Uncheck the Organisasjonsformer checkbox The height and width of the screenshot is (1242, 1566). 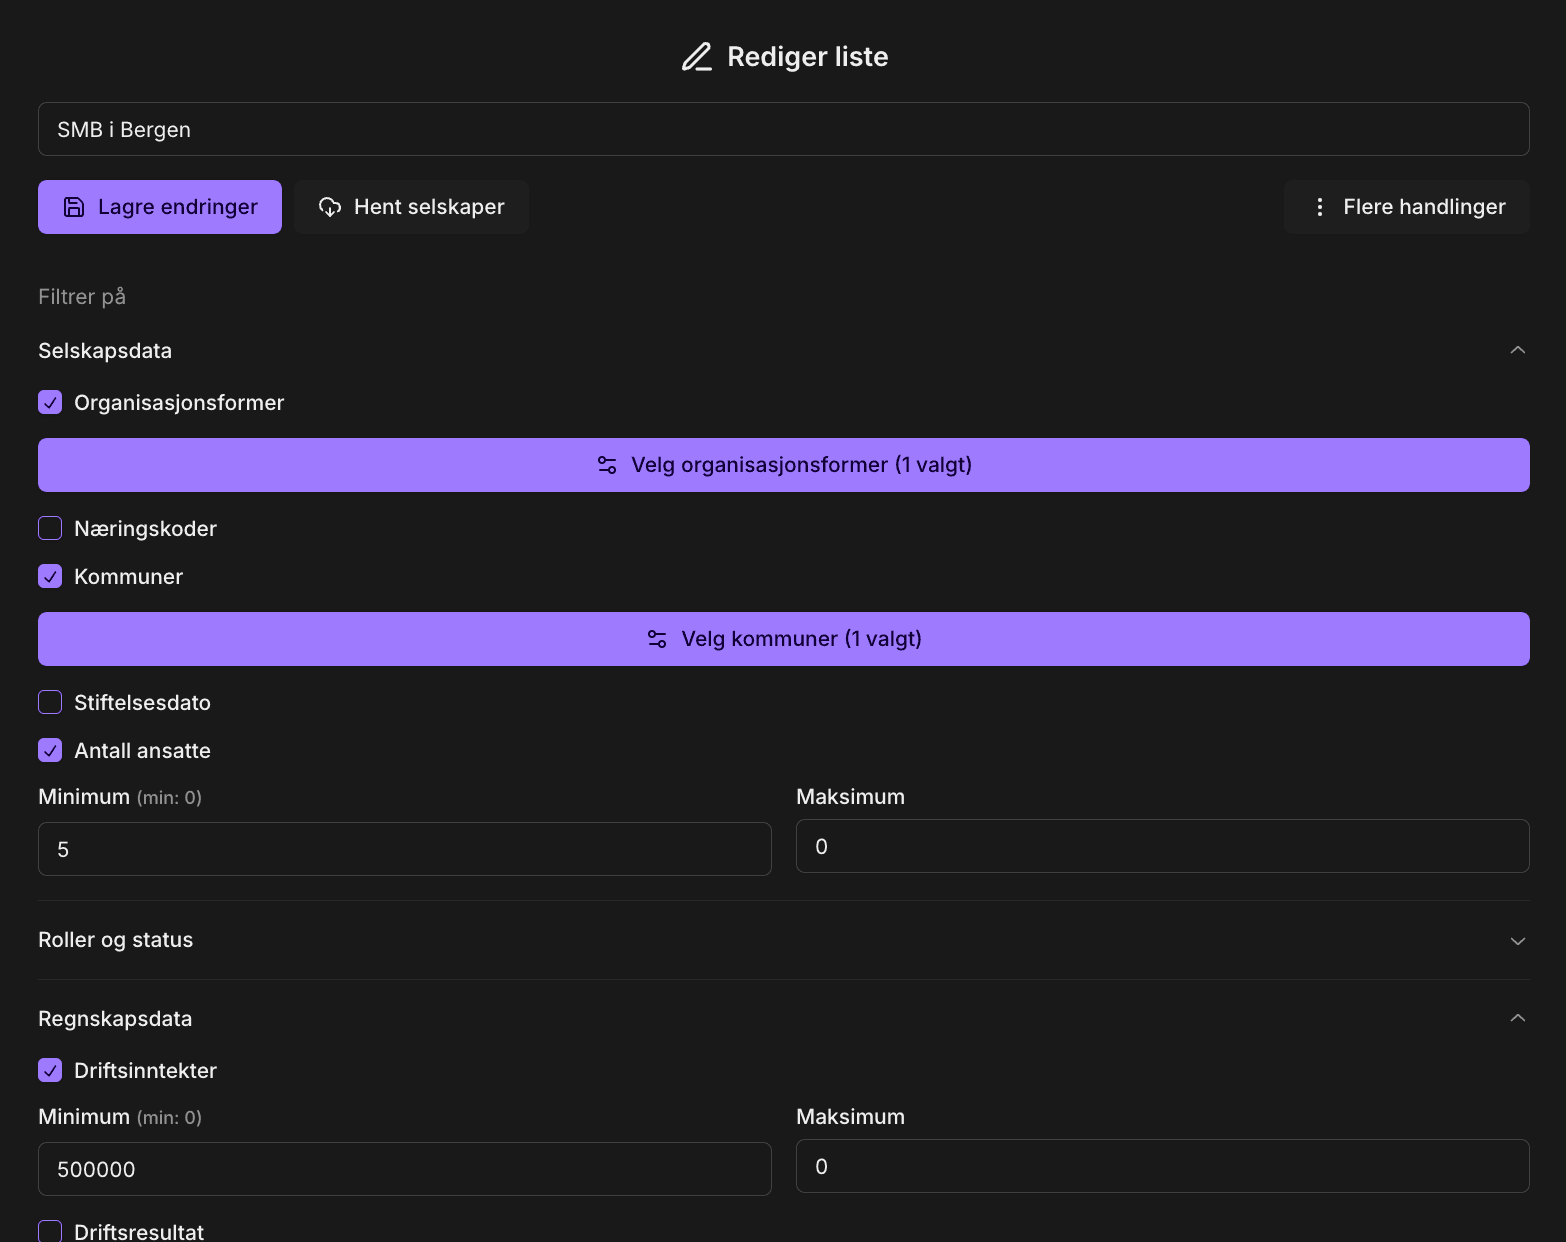[50, 403]
